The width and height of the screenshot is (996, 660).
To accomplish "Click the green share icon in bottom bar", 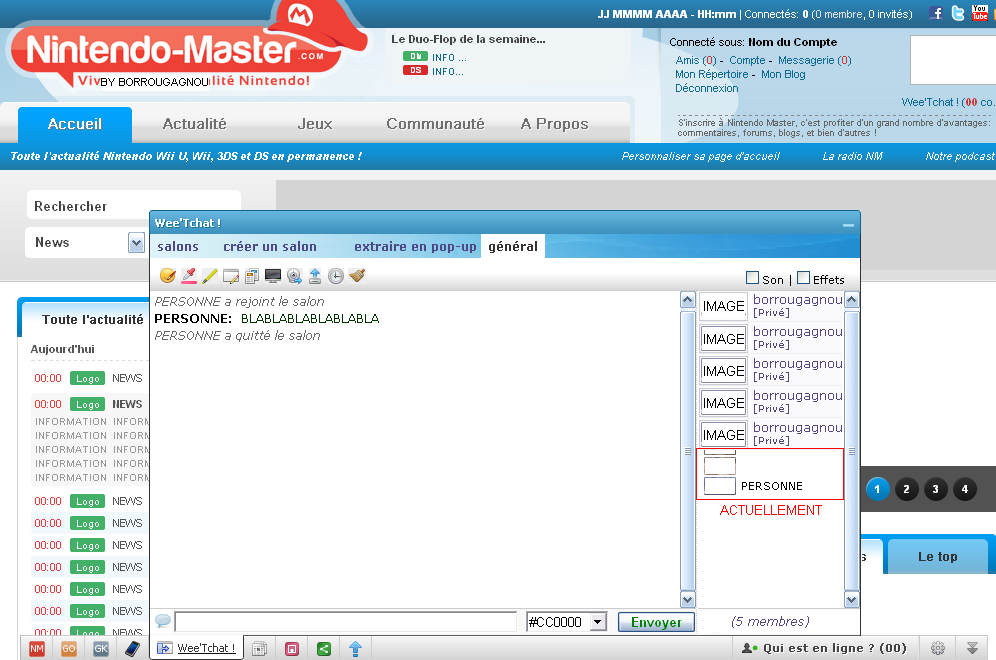I will [x=323, y=649].
